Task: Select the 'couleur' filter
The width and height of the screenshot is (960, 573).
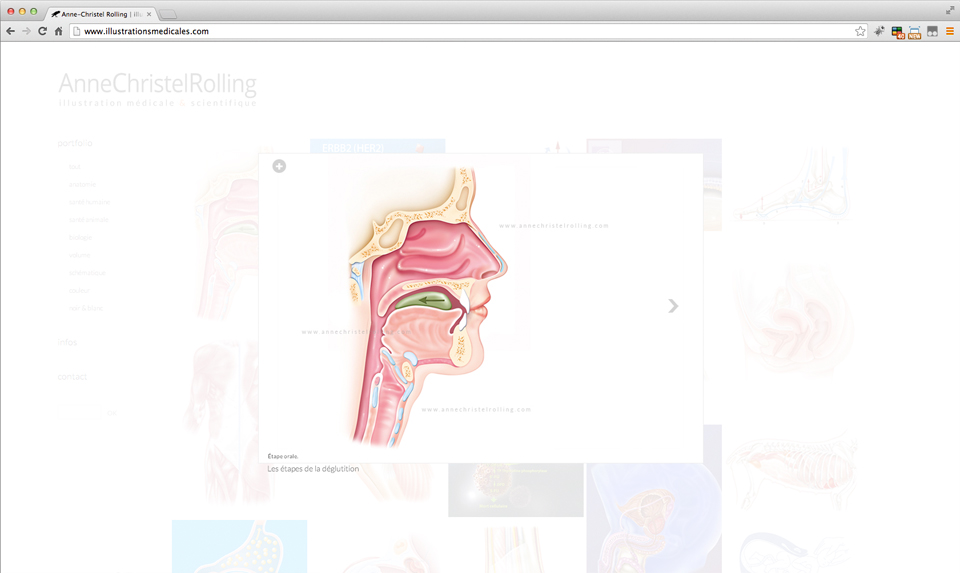Action: point(79,291)
